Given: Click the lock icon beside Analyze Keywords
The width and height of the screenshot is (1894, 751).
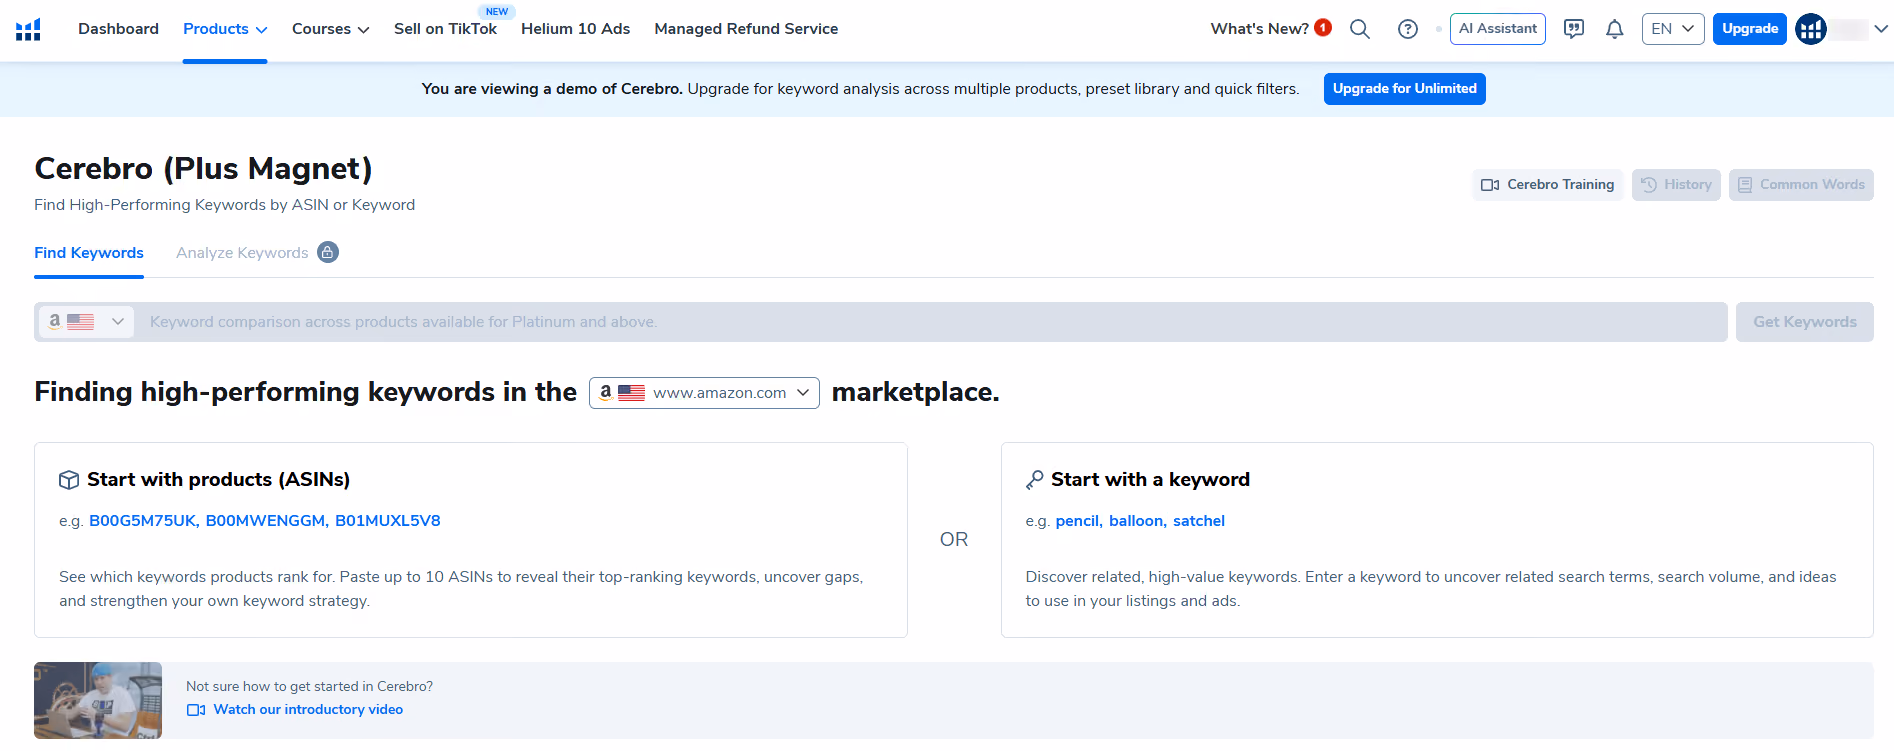Looking at the screenshot, I should pos(328,252).
